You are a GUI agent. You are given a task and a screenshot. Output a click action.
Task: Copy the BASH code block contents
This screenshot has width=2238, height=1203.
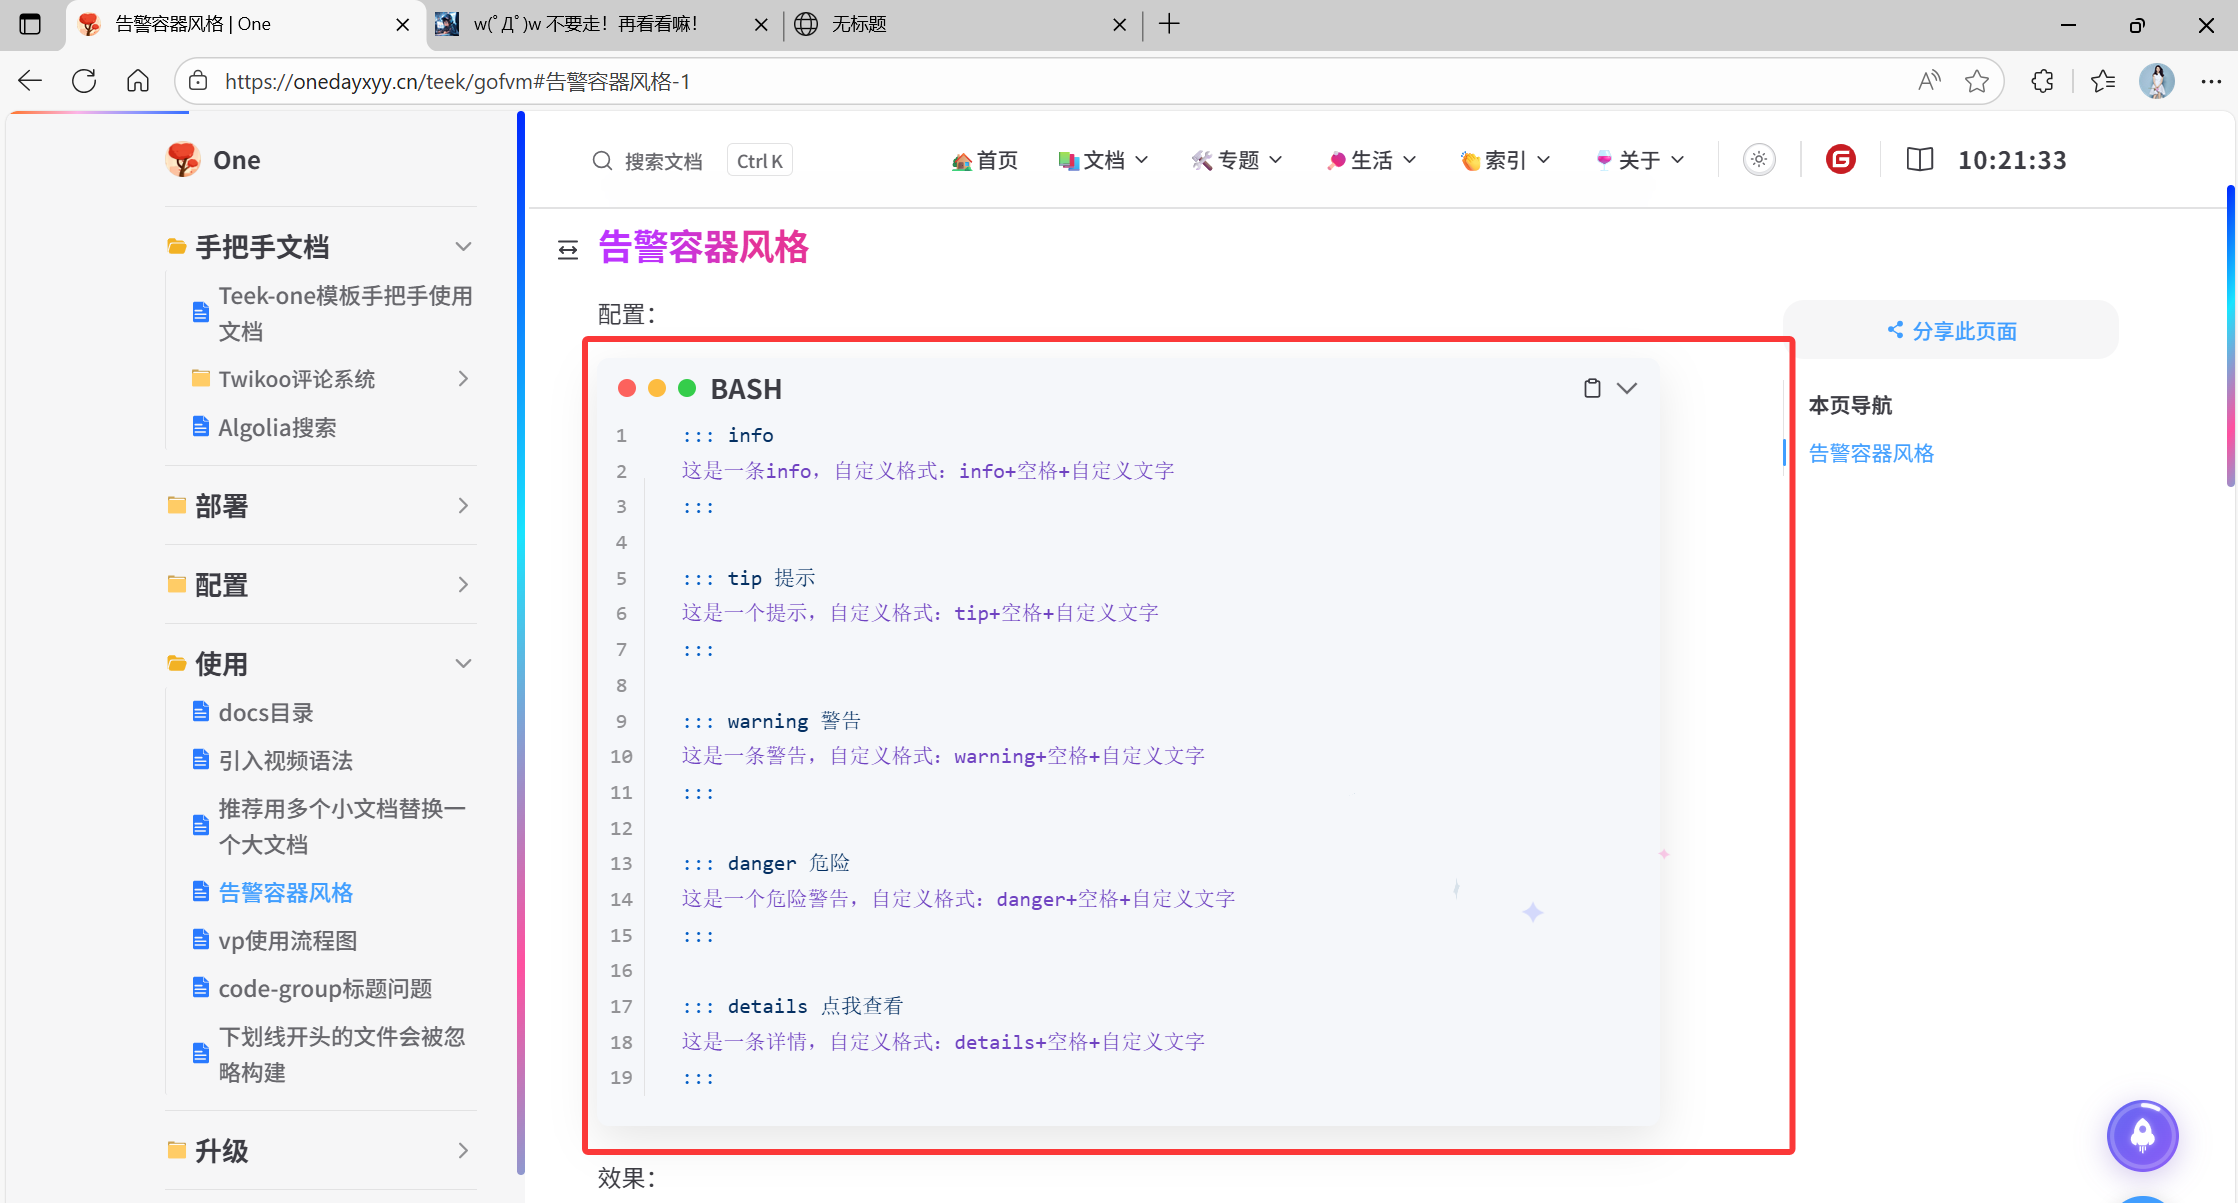click(1592, 388)
